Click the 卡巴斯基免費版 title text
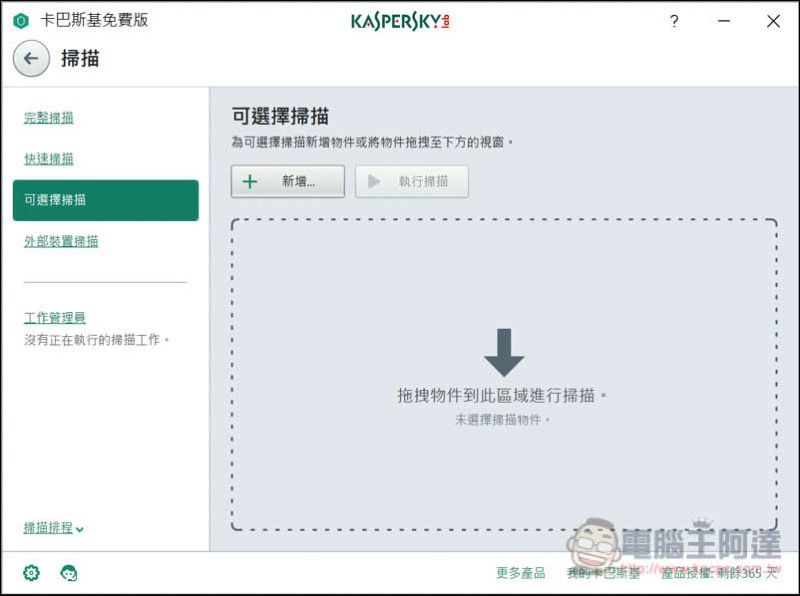Screen dimensions: 800x596 94,20
